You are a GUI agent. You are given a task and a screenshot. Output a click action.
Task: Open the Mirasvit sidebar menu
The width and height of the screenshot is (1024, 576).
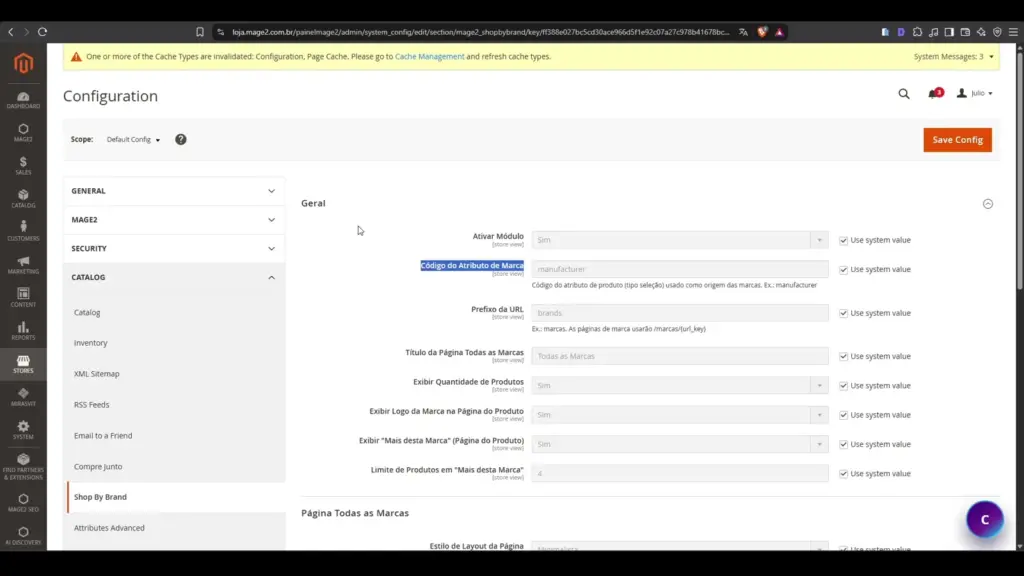[x=24, y=397]
